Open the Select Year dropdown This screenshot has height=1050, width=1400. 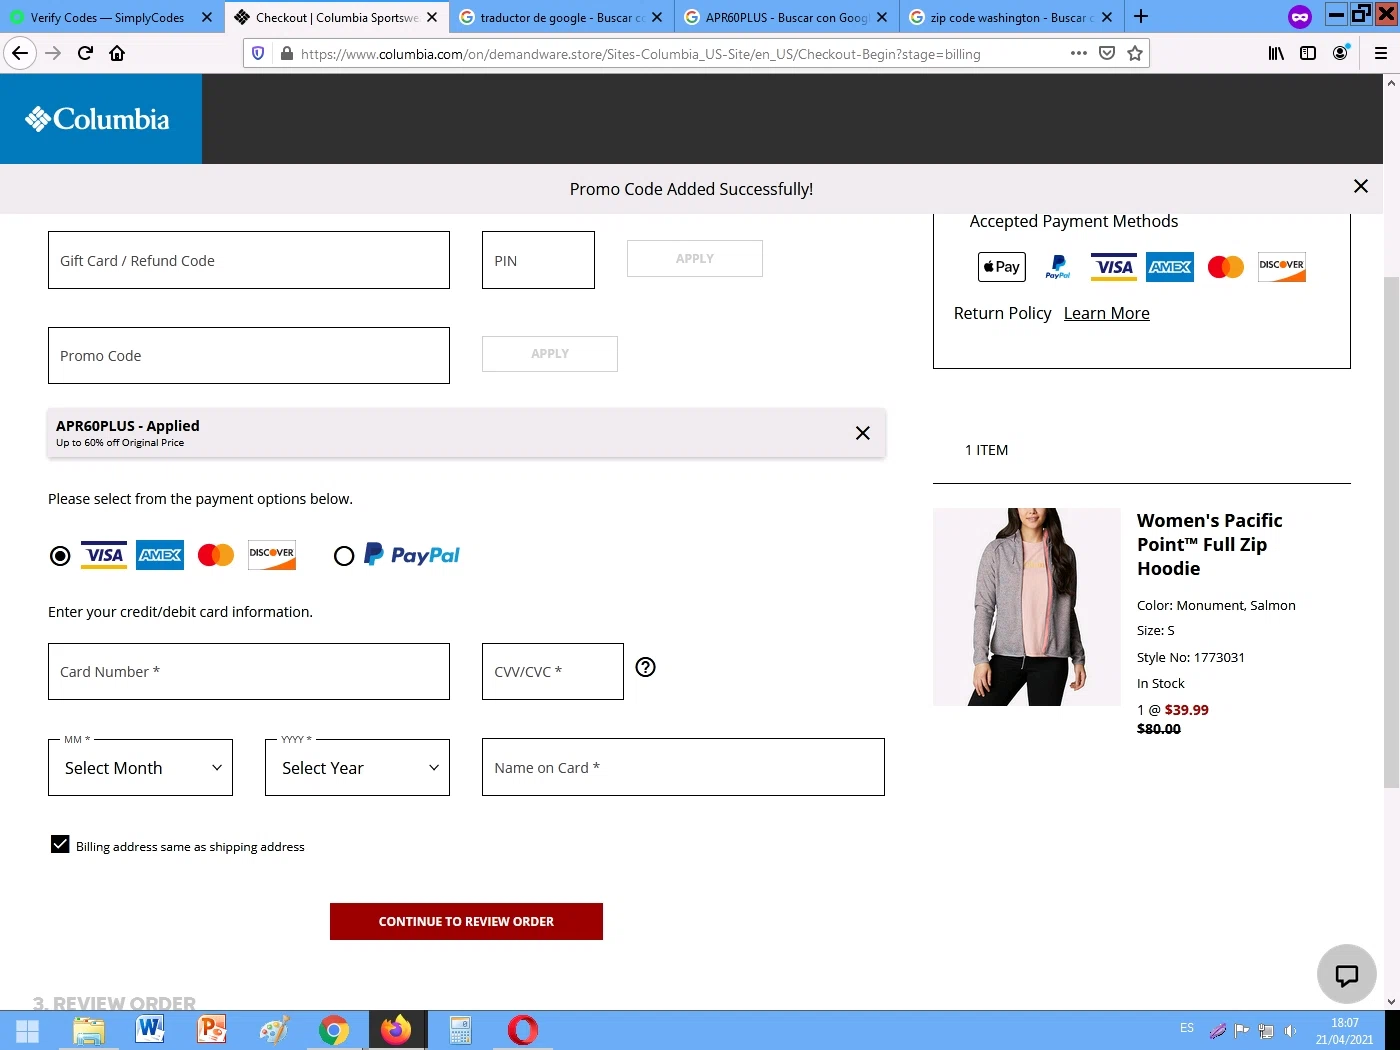(x=357, y=768)
